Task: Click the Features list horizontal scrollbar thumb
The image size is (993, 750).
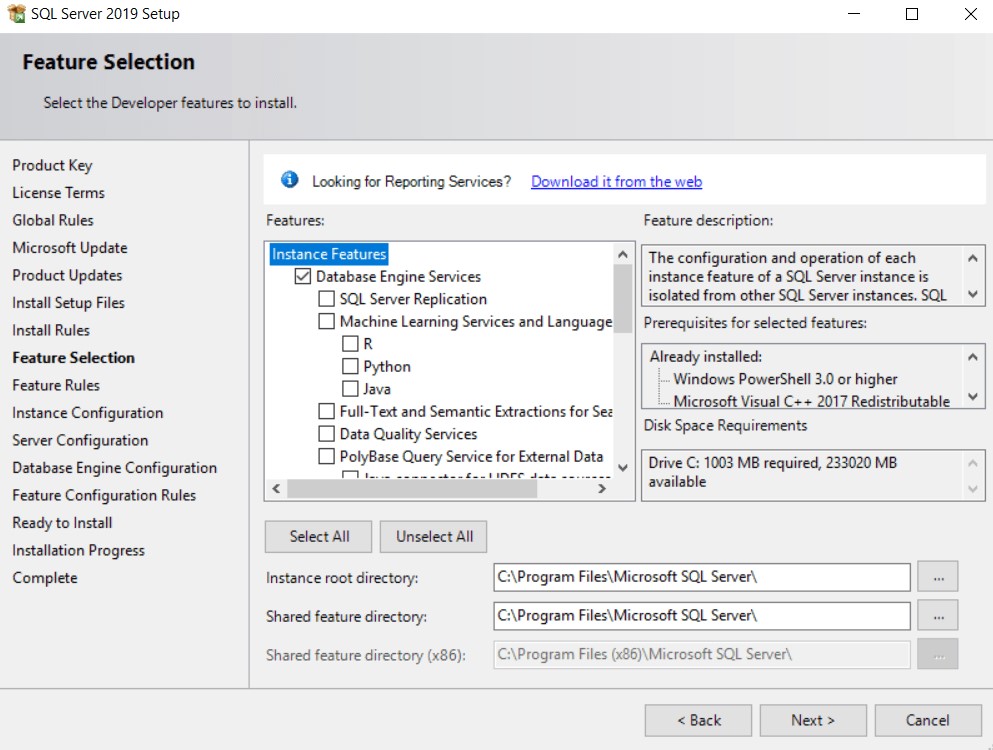Action: (x=412, y=488)
